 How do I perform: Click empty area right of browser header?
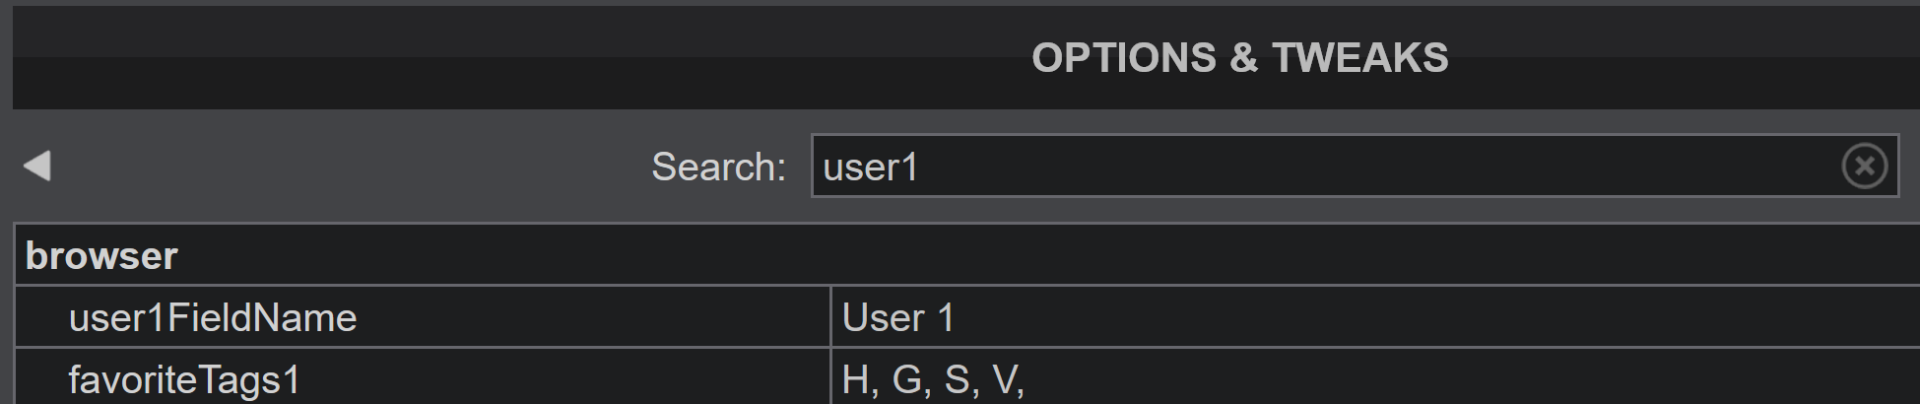coord(1050,256)
